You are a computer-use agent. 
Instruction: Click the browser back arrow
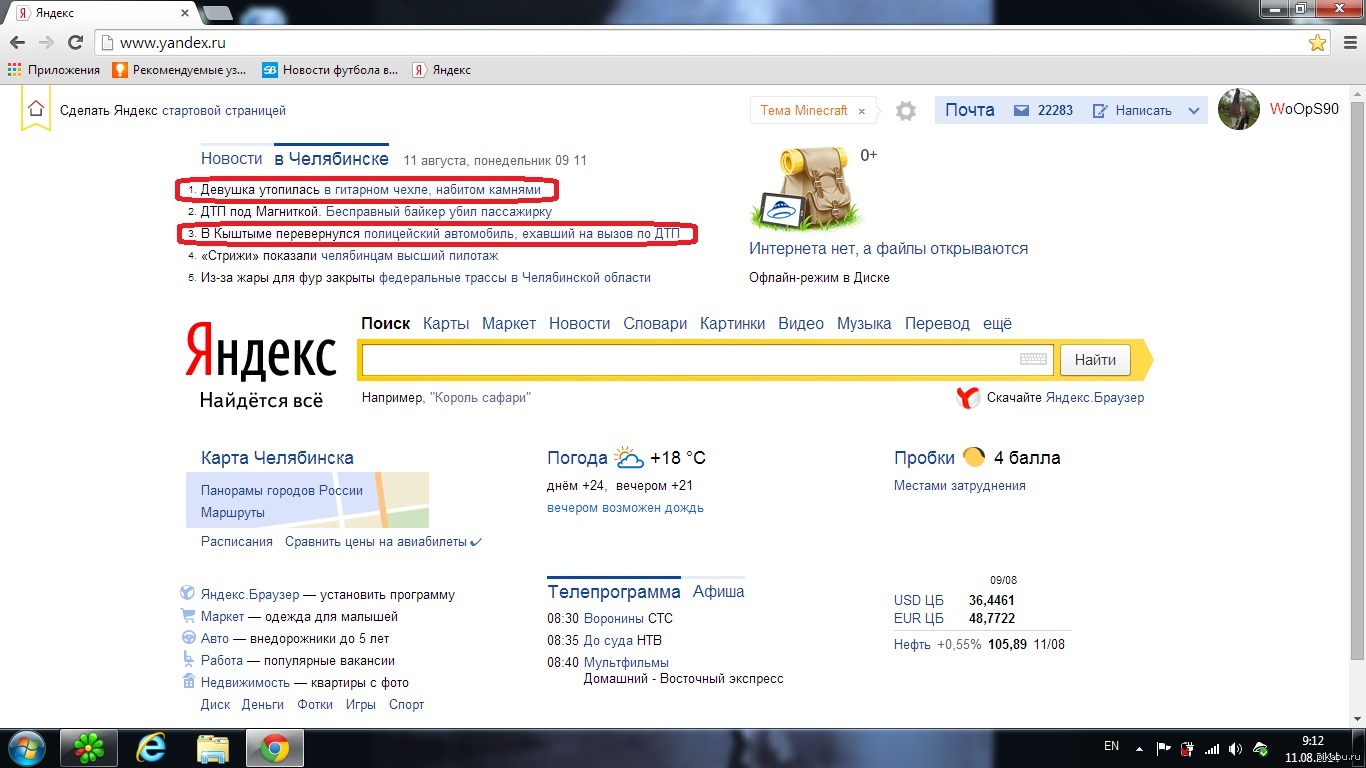(17, 43)
